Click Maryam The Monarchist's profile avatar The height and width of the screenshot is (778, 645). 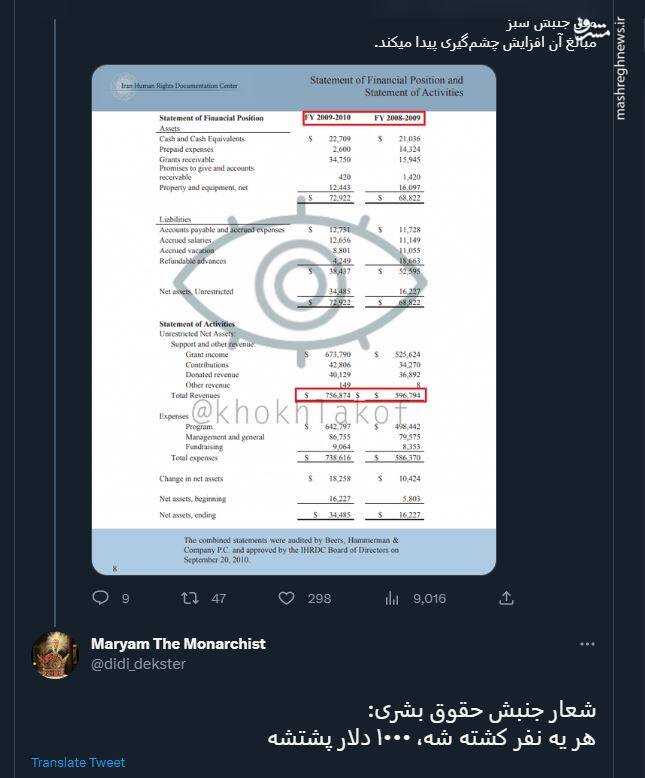pos(56,654)
